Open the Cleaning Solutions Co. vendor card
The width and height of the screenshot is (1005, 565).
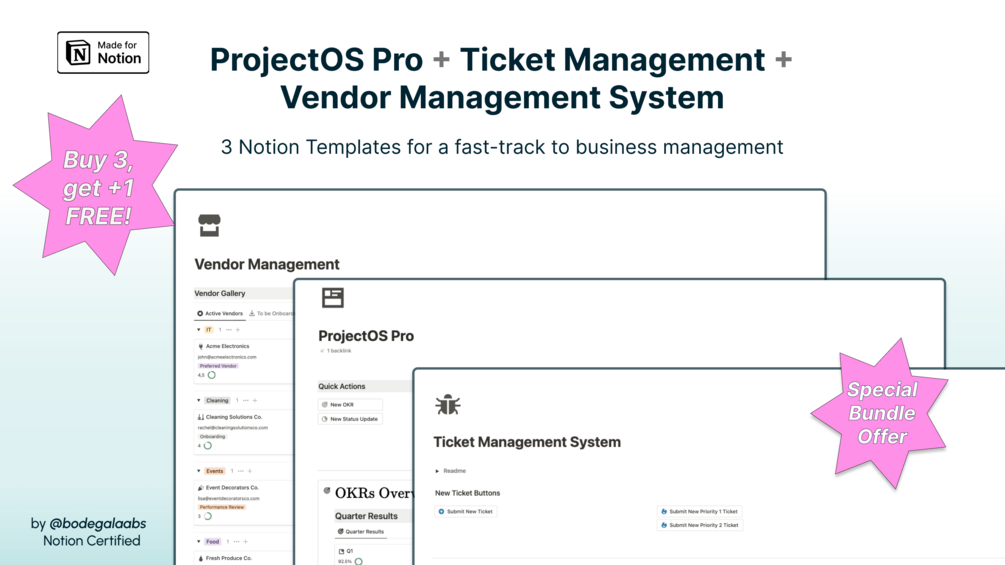point(244,432)
